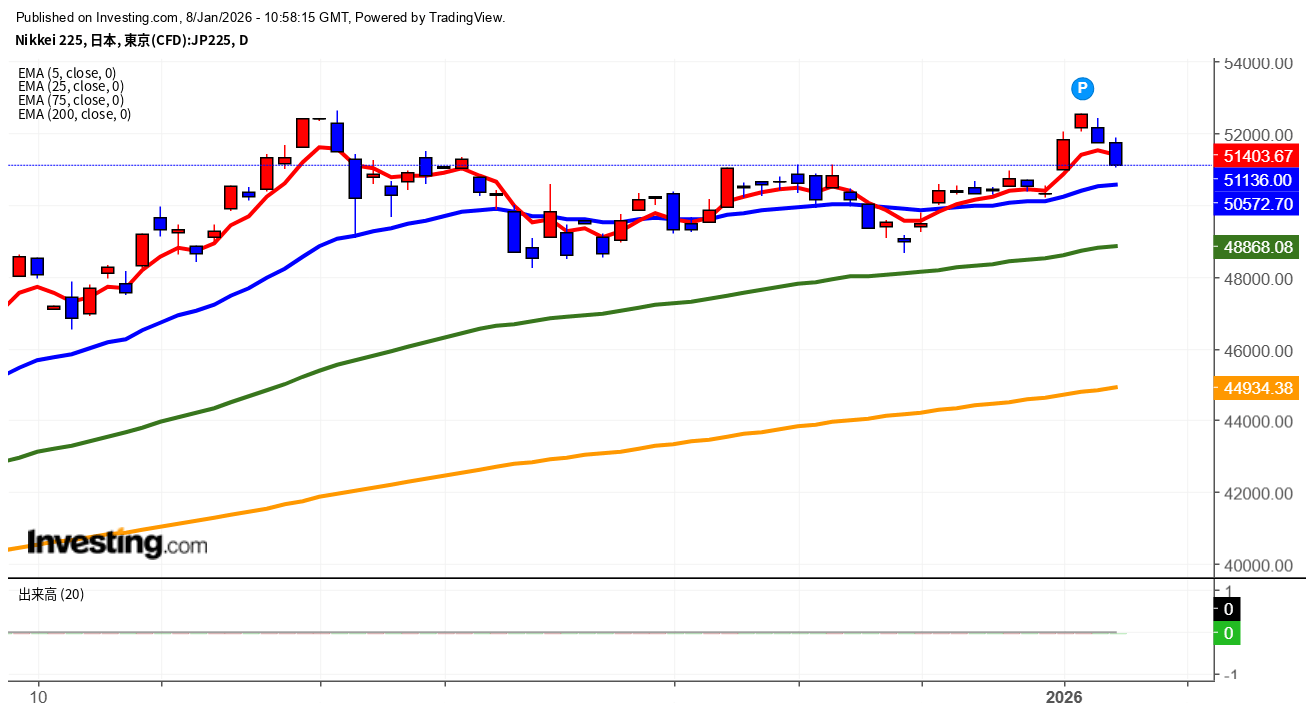The image size is (1306, 714).
Task: Click the 10 date axis label
Action: coord(38,696)
